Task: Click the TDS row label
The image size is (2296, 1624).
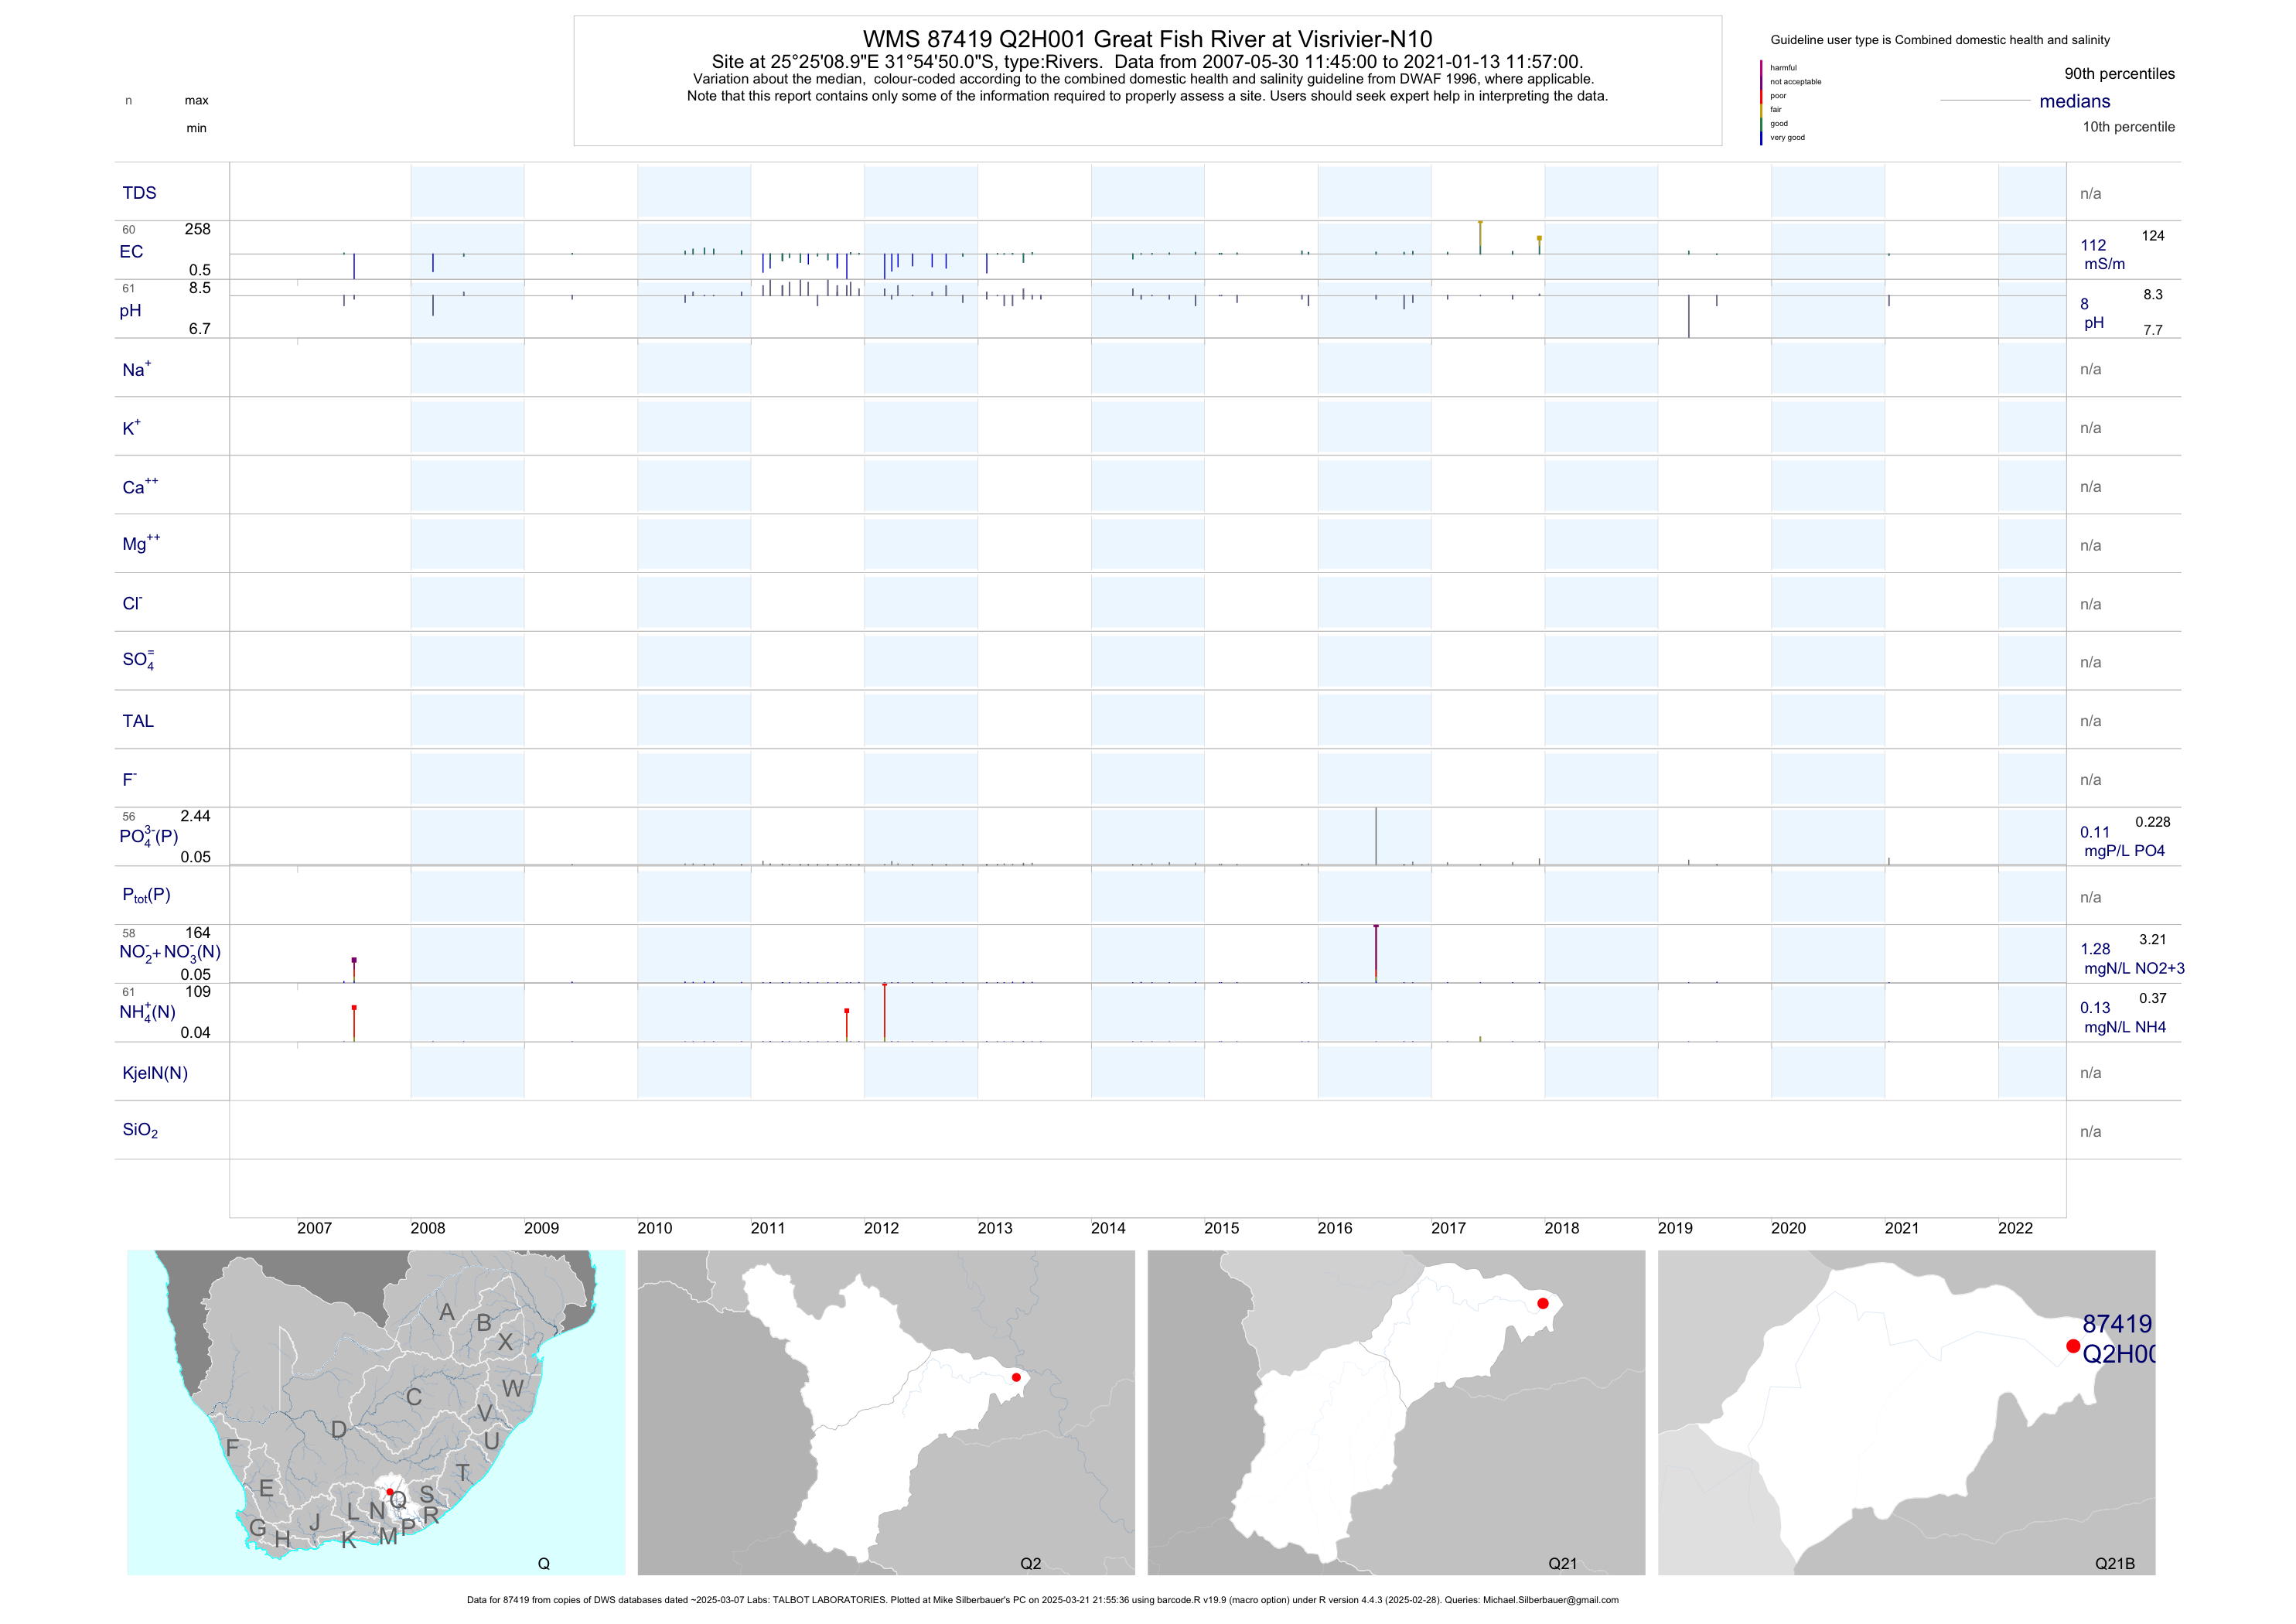Action: coord(139,193)
